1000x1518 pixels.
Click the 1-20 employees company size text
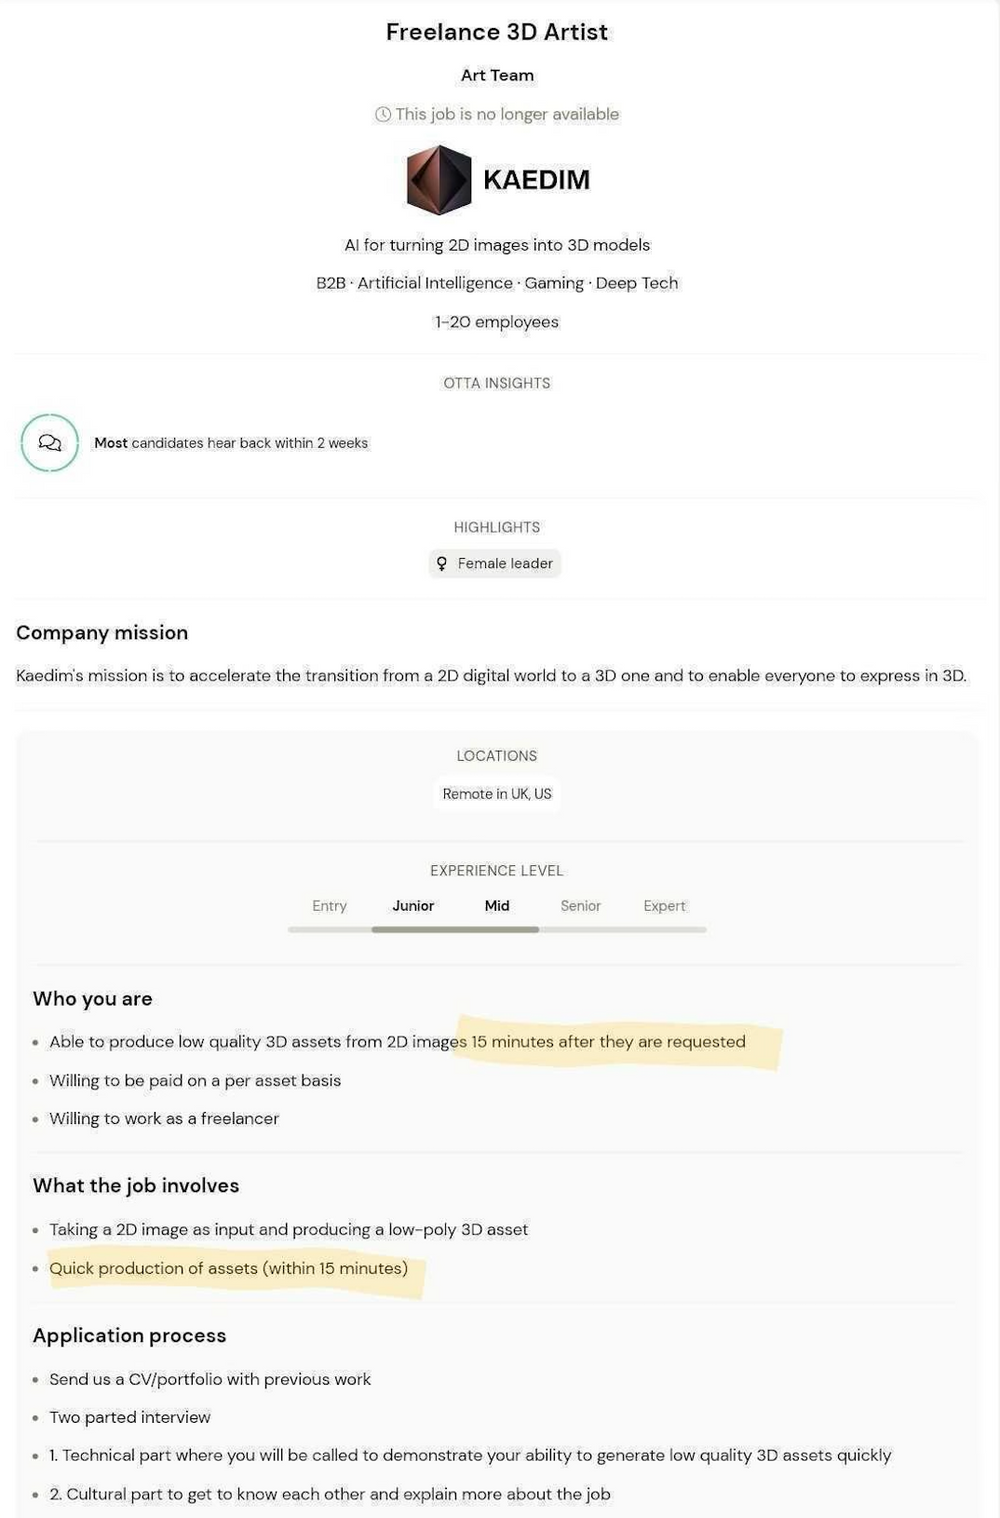[497, 322]
